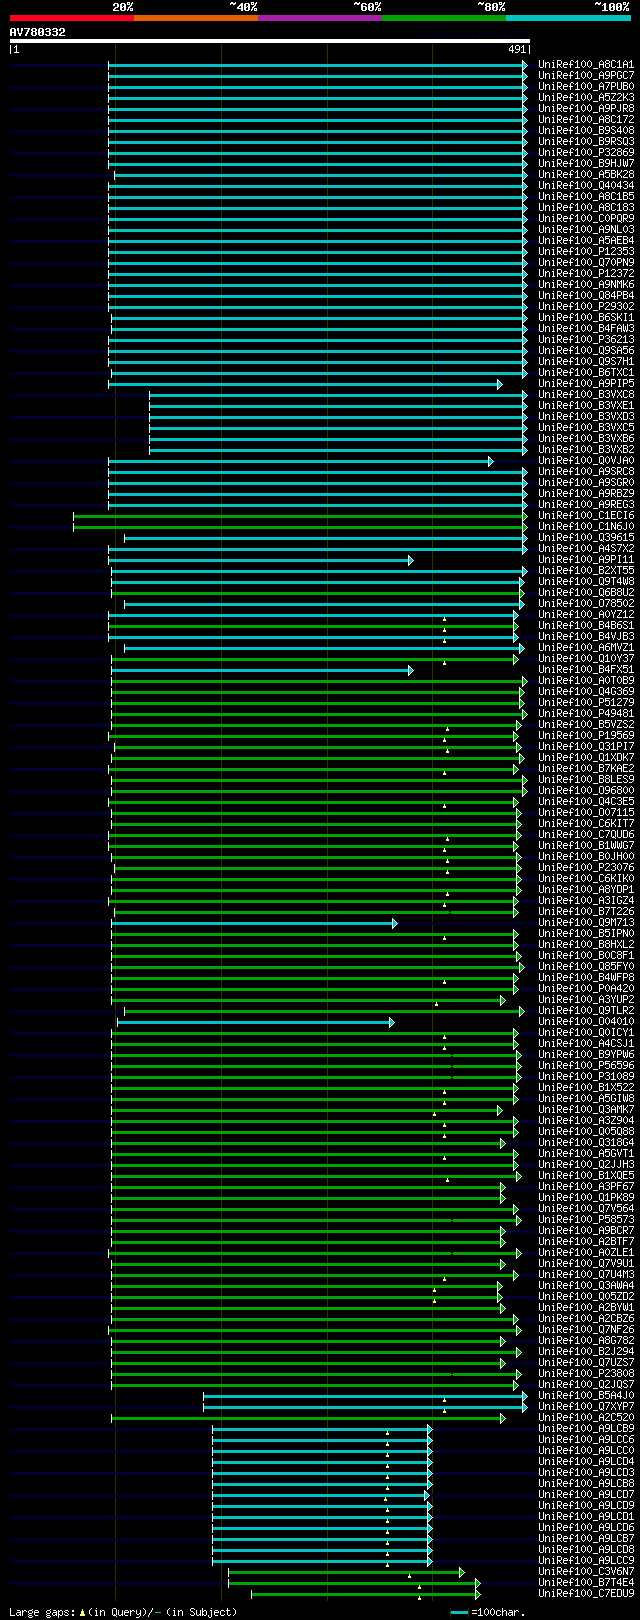Screen dimensions: 640x1620
Task: Click the green ~80% identity legend segment
Action: tap(444, 18)
